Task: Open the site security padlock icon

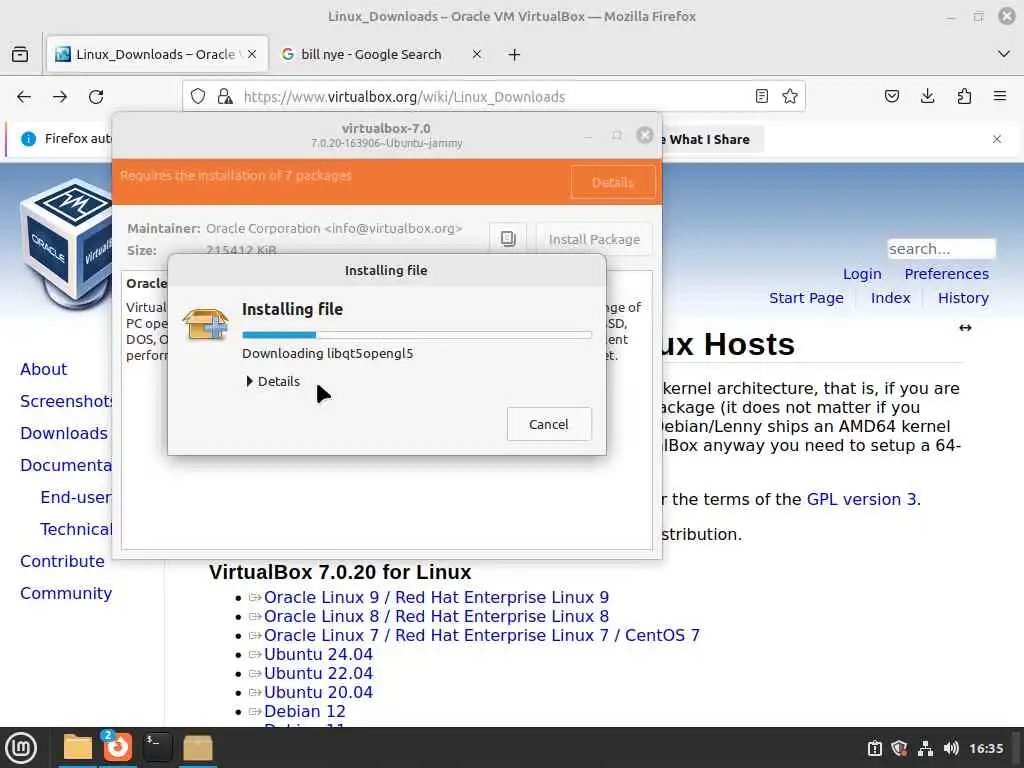Action: 225,97
